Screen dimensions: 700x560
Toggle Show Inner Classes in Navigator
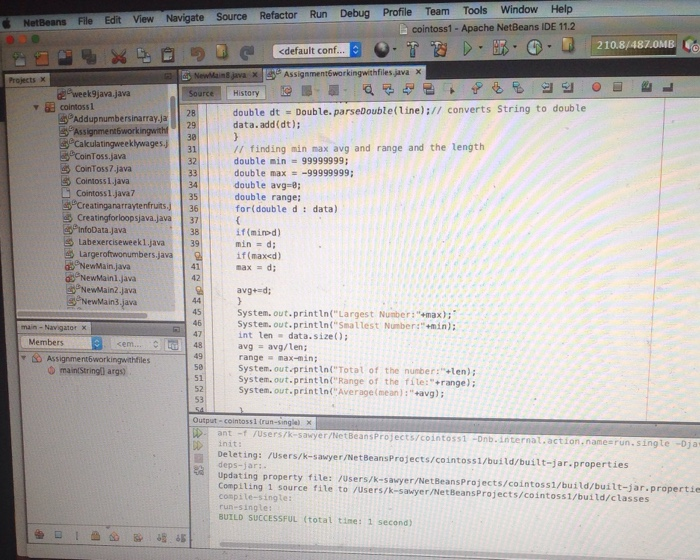tap(114, 536)
